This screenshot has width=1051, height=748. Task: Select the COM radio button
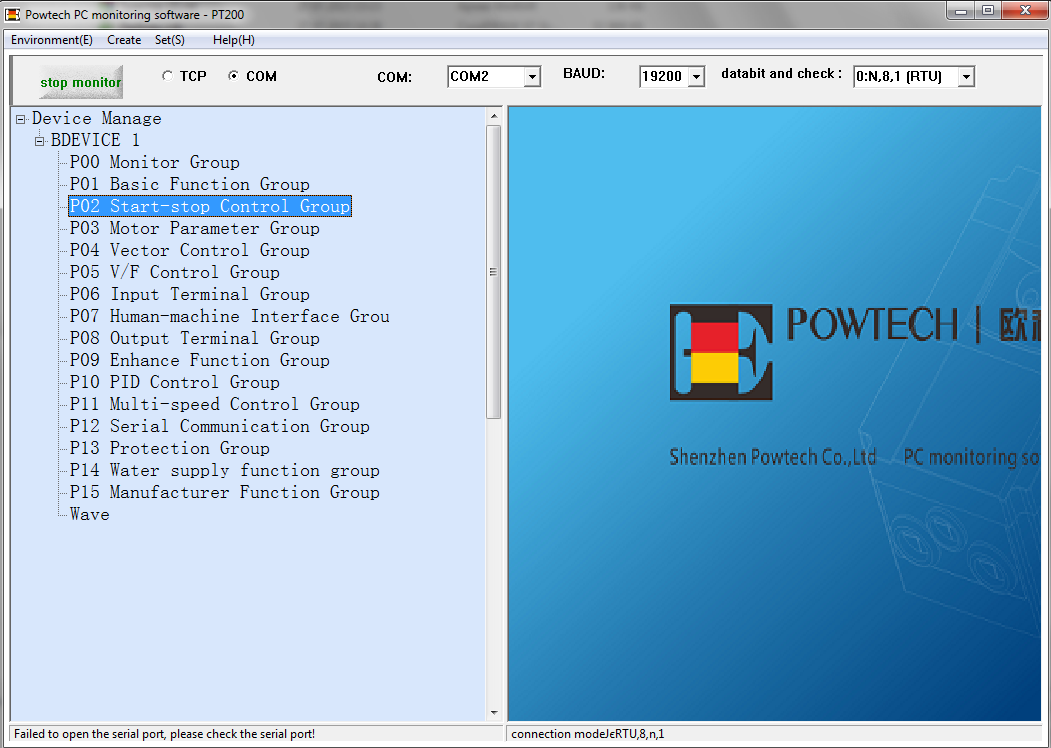[x=233, y=76]
